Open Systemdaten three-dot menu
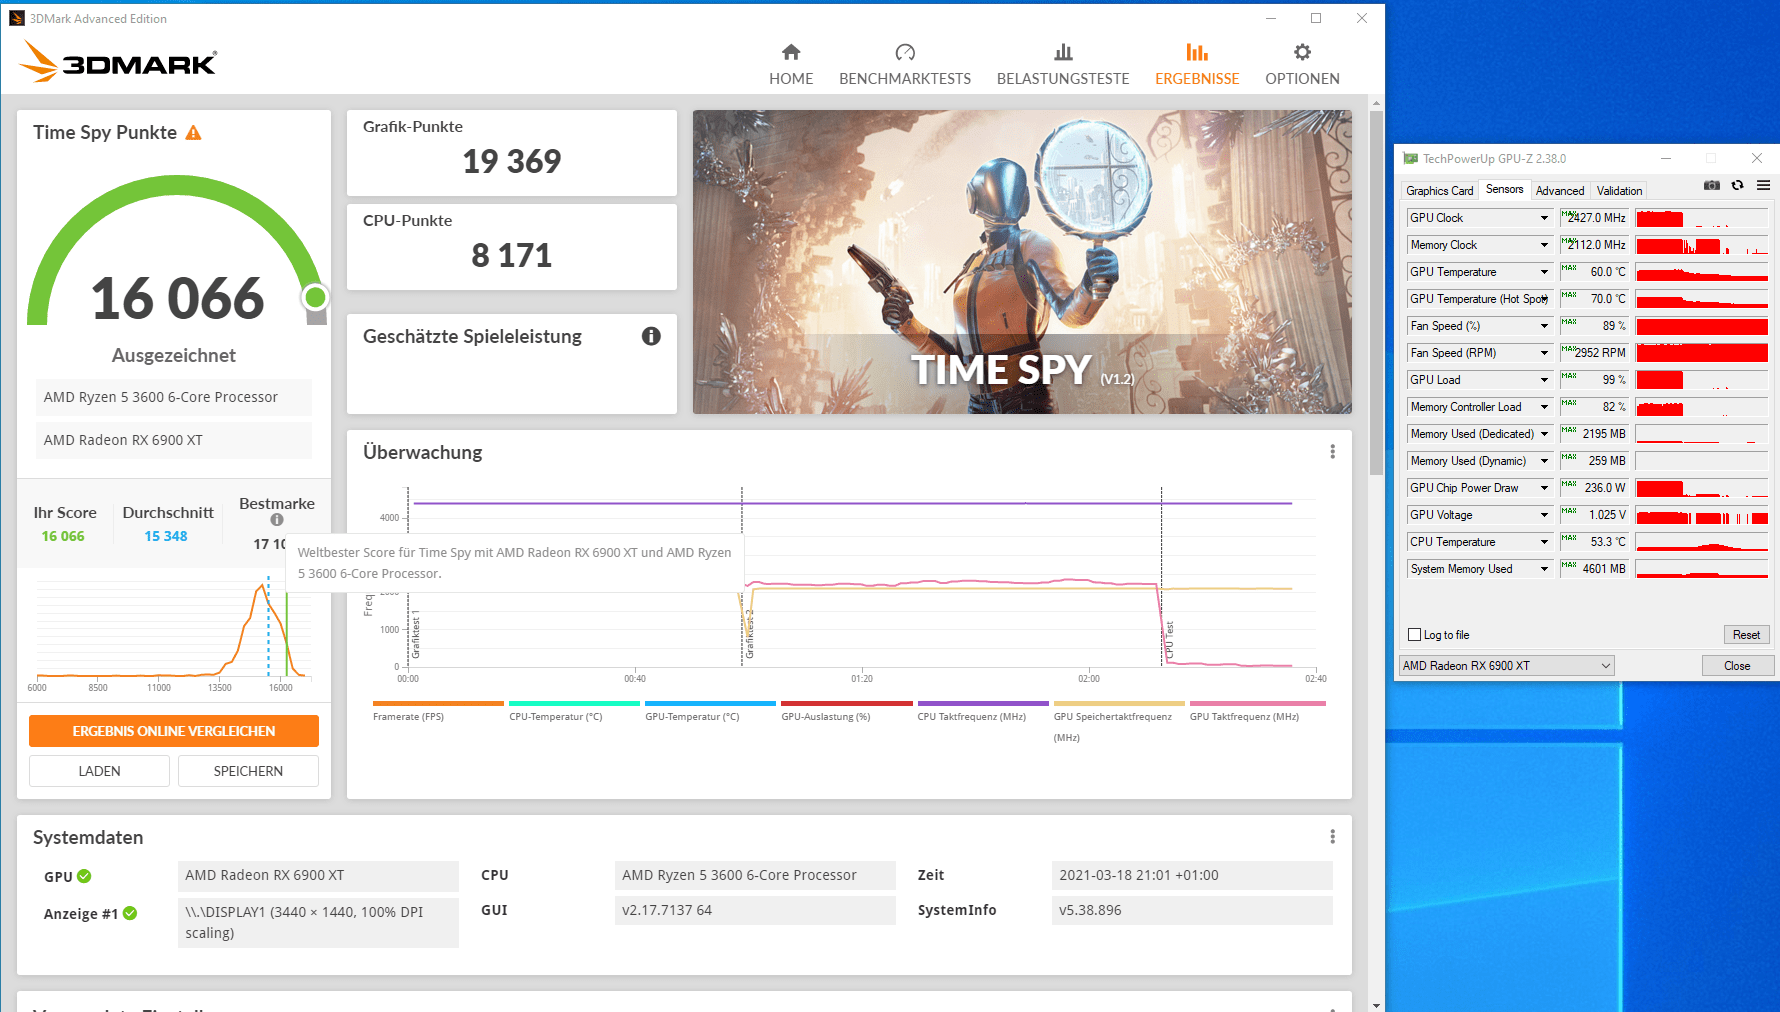Image resolution: width=1780 pixels, height=1012 pixels. click(1332, 837)
